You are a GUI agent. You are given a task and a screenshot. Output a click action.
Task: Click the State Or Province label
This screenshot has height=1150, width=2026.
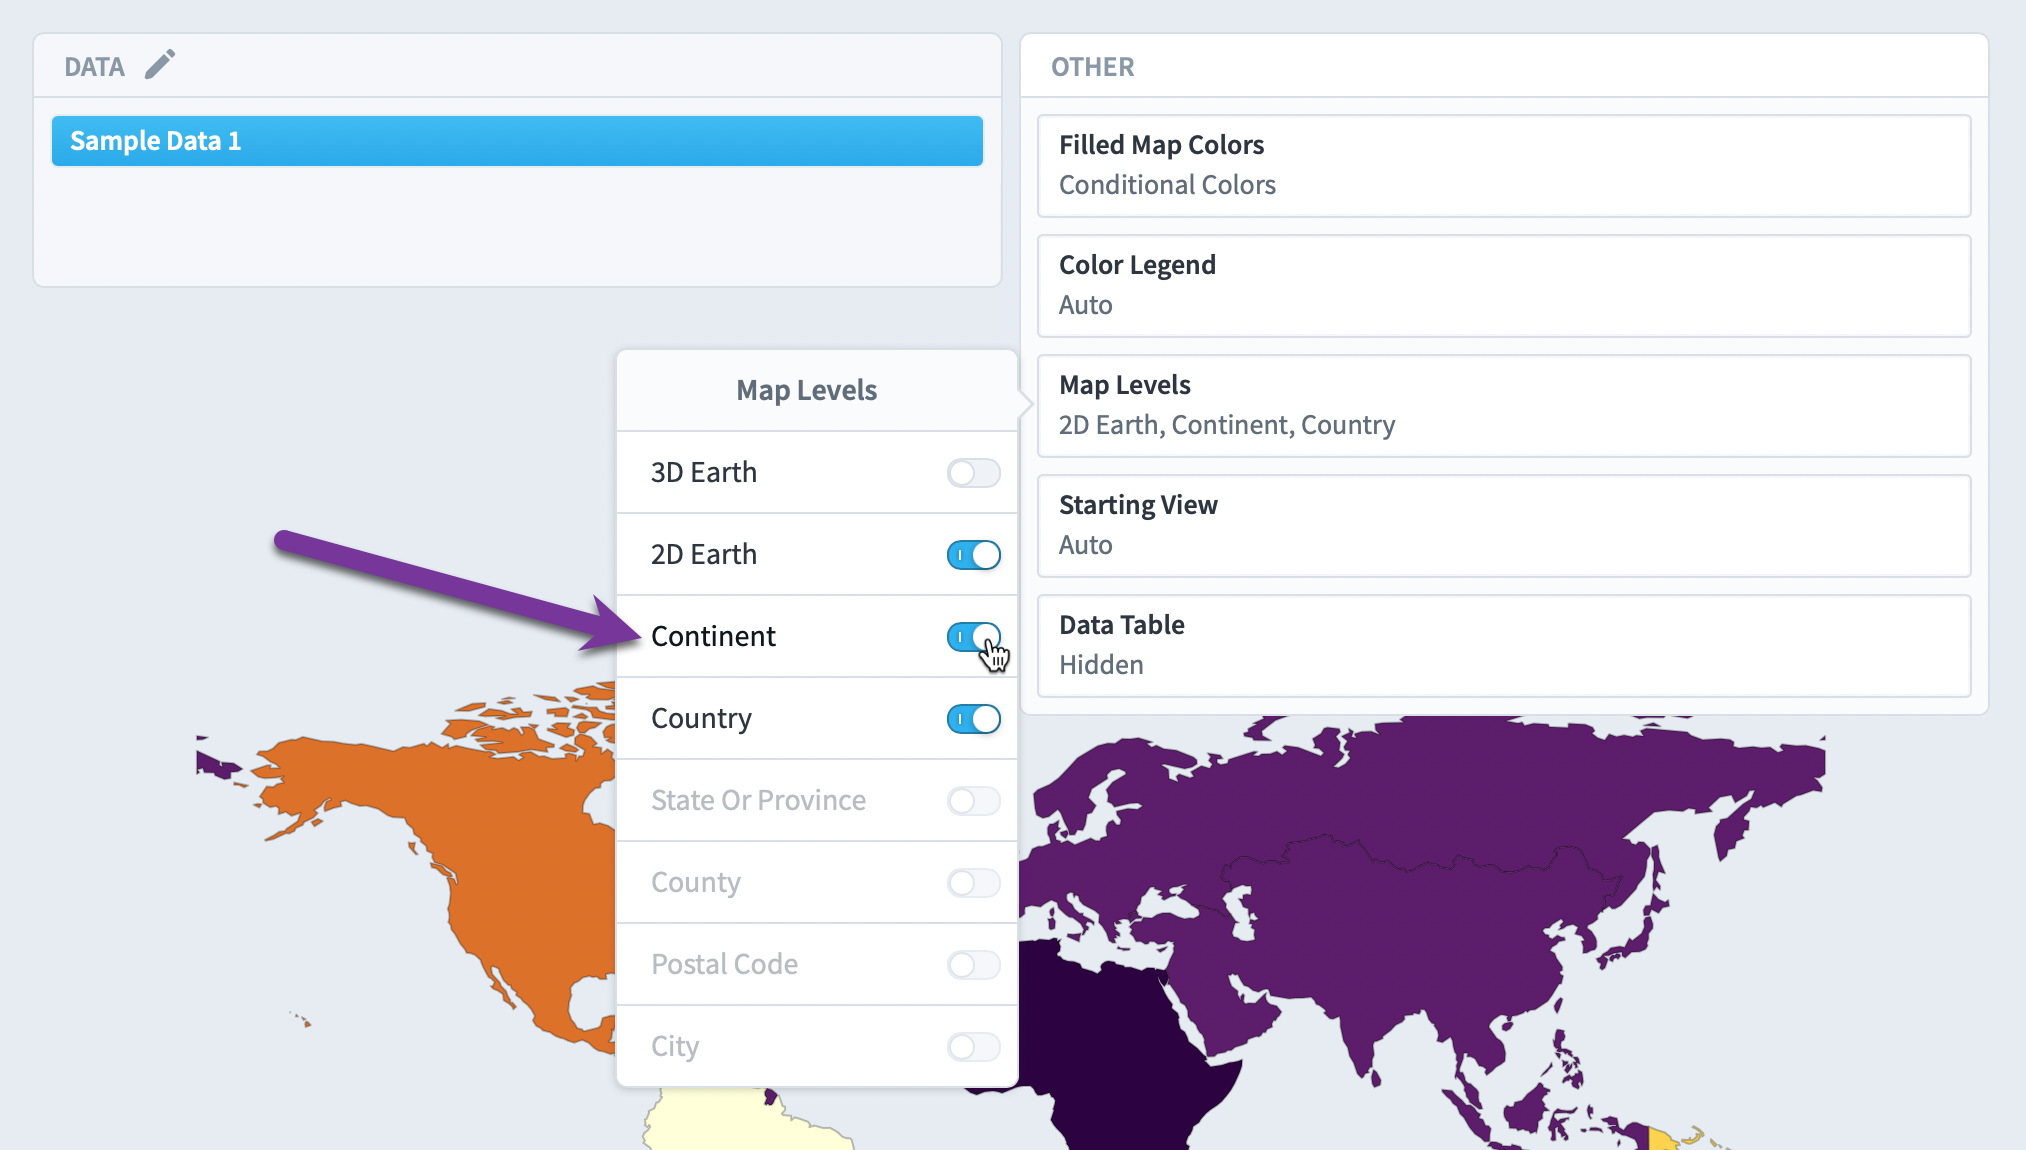tap(758, 800)
